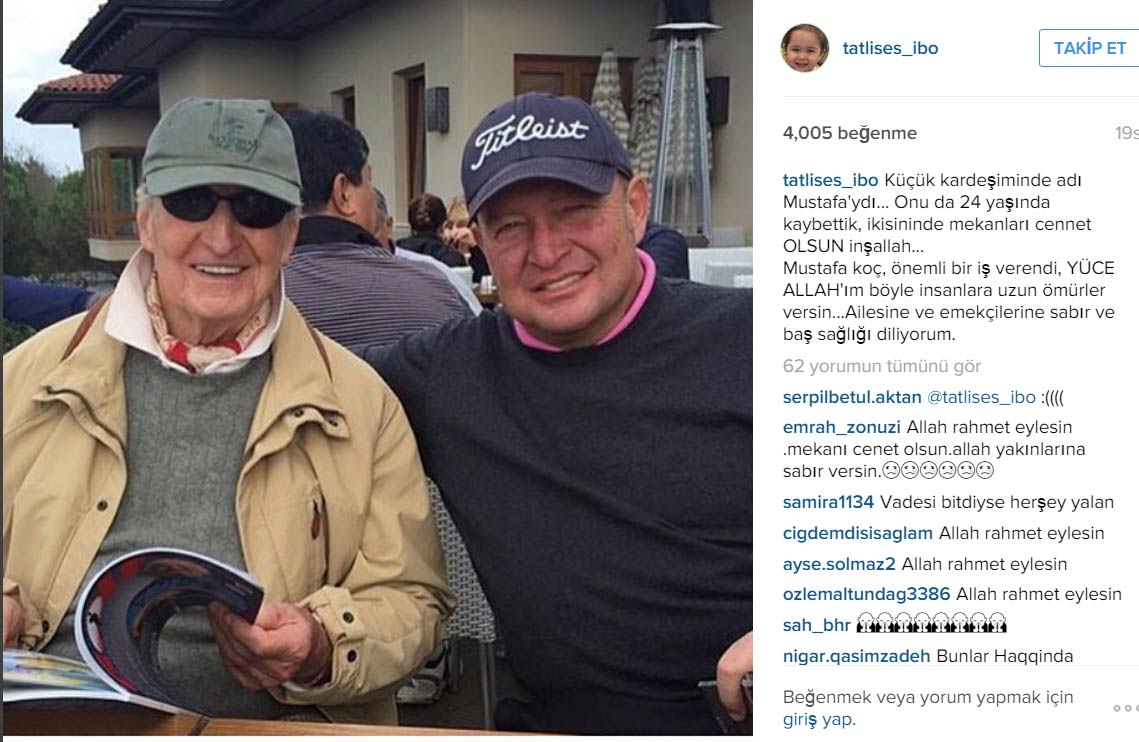Screen dimensions: 1139x742
Task: Click tatlises_ibo username in caption
Action: pos(830,180)
